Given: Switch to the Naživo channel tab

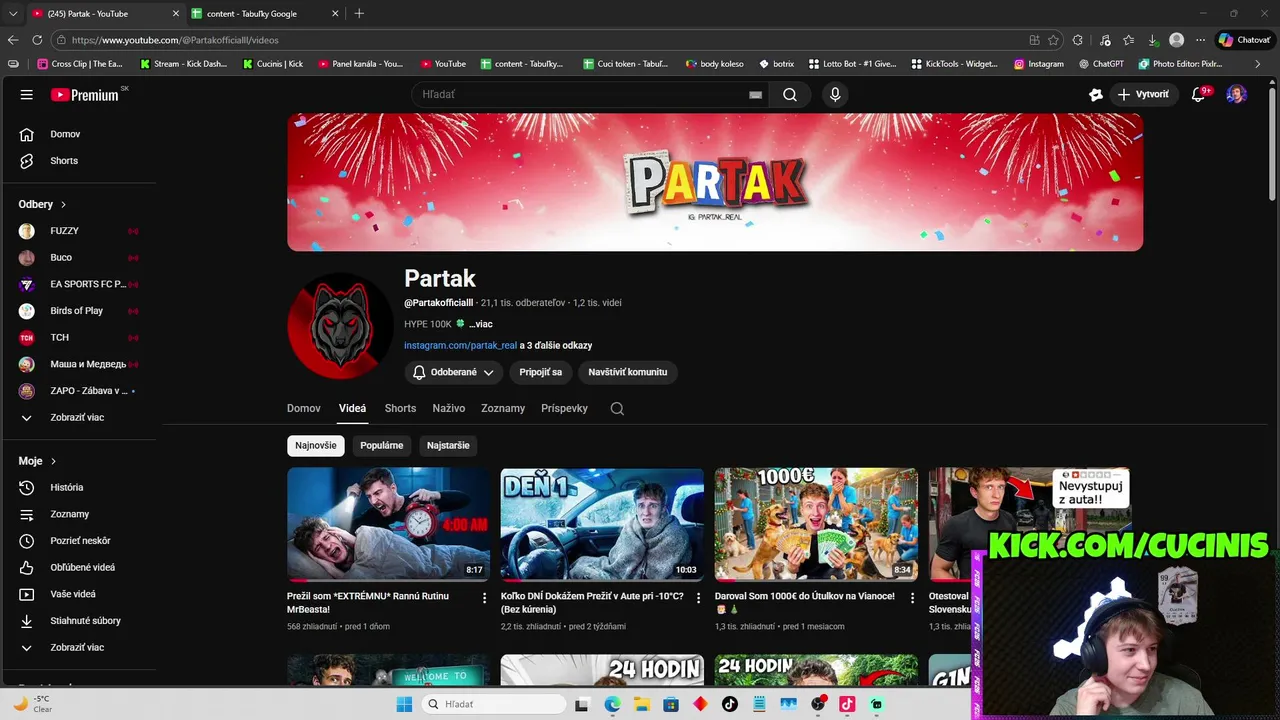Looking at the screenshot, I should 449,409.
